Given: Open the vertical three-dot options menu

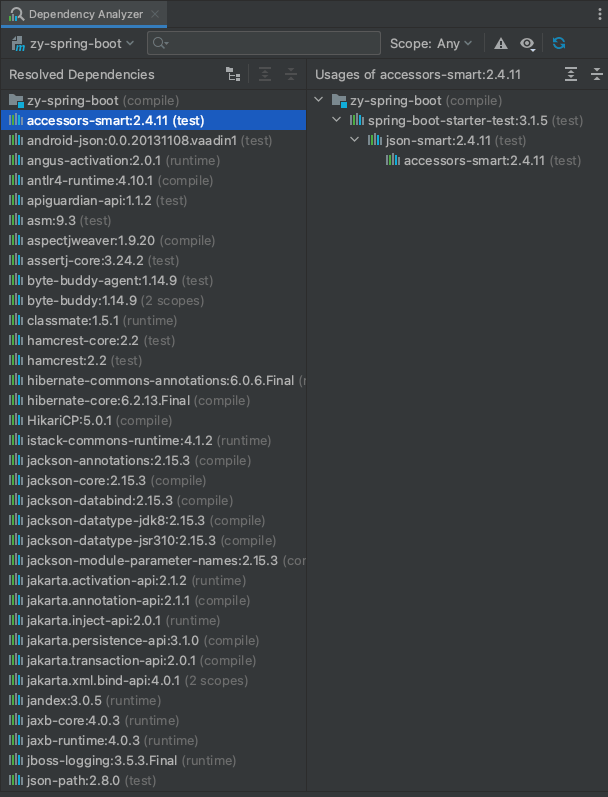Looking at the screenshot, I should pos(600,14).
